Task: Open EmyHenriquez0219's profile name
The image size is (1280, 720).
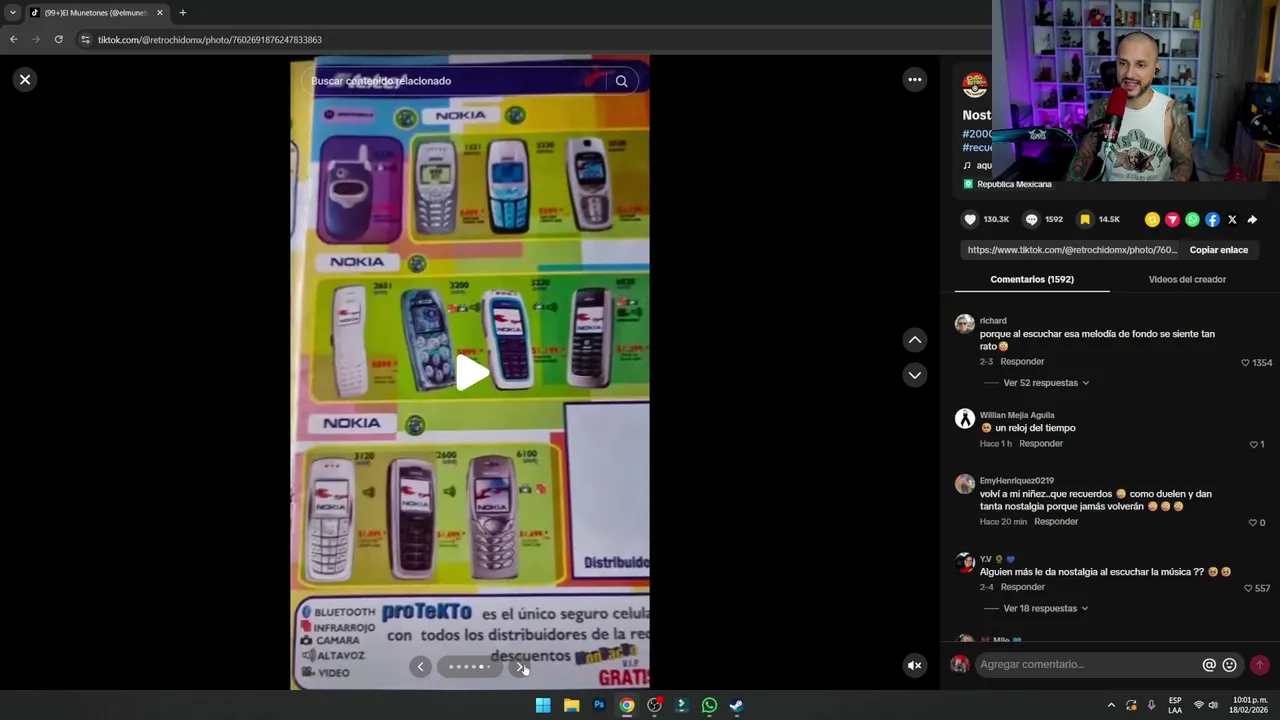Action: (1017, 481)
